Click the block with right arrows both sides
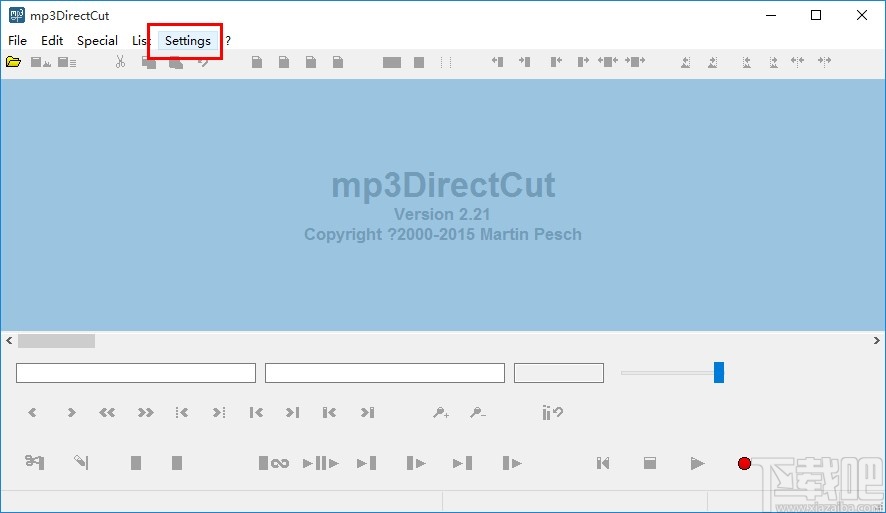This screenshot has height=513, width=886. 635,62
